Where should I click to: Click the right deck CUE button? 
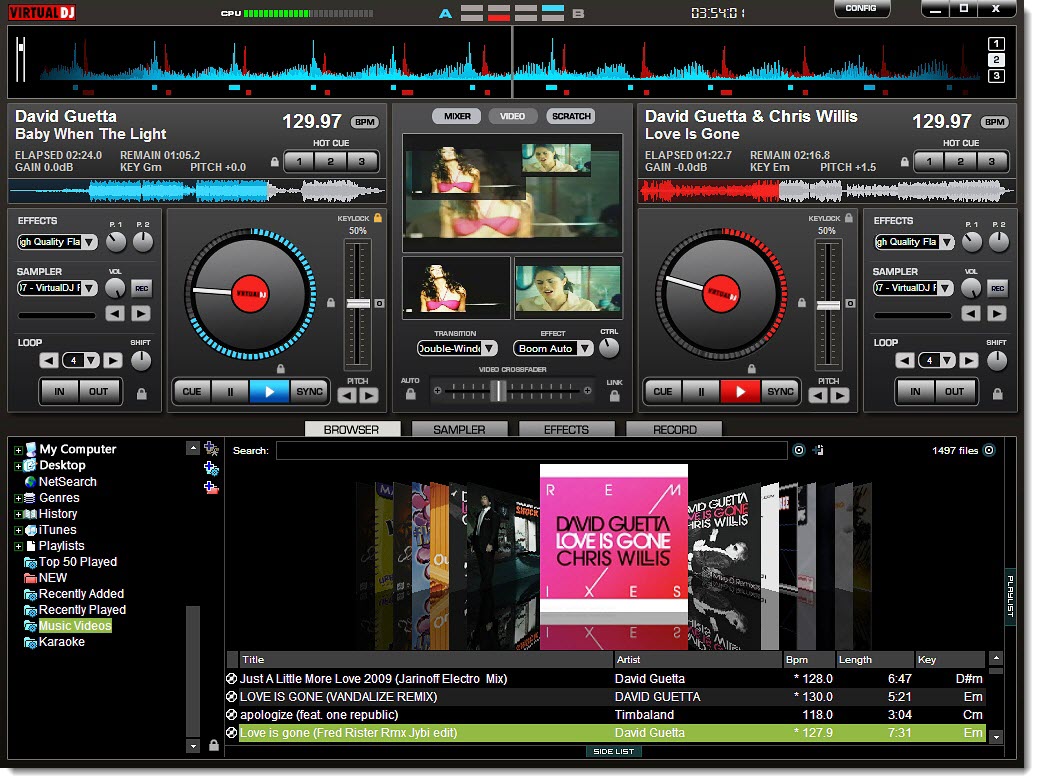[663, 392]
